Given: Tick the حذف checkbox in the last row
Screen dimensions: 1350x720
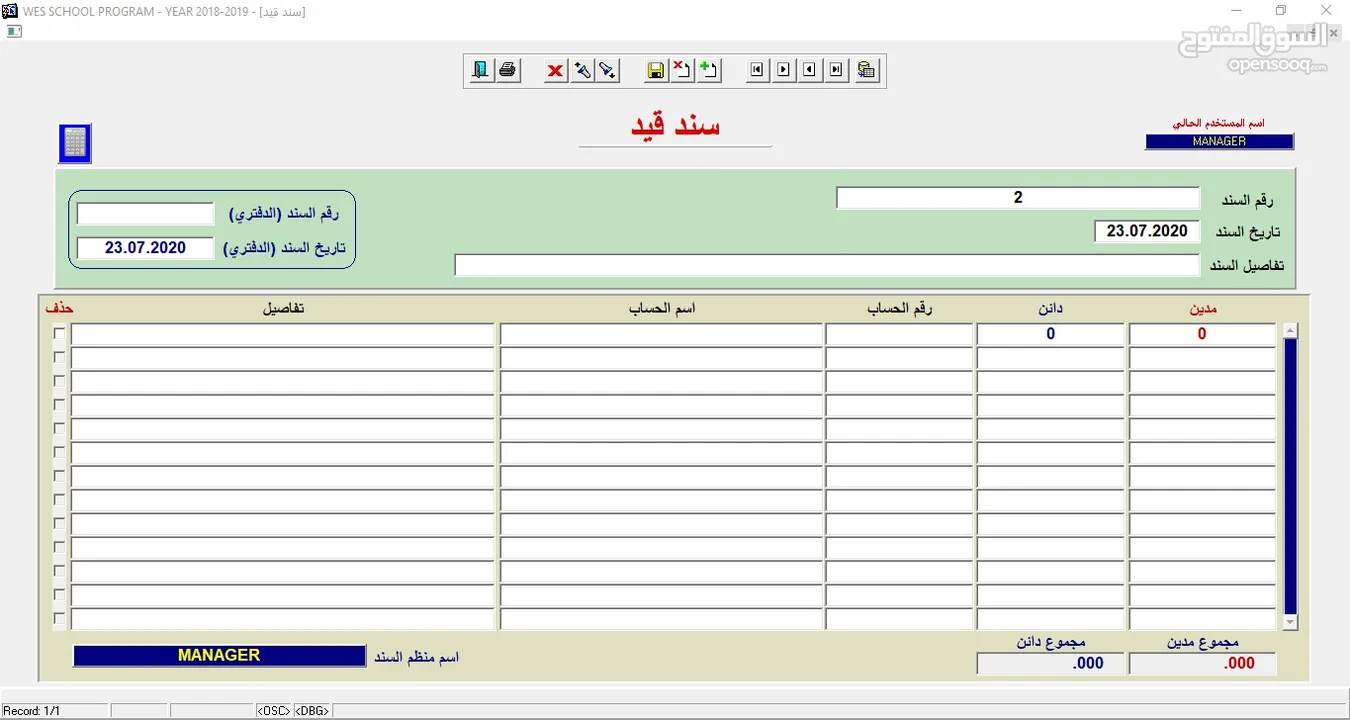Looking at the screenshot, I should tap(60, 619).
